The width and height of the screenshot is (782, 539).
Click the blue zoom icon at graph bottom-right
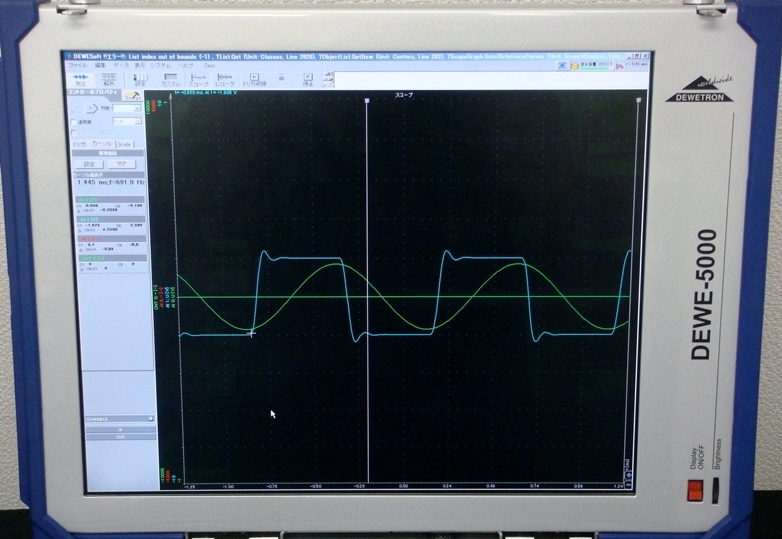click(x=628, y=475)
